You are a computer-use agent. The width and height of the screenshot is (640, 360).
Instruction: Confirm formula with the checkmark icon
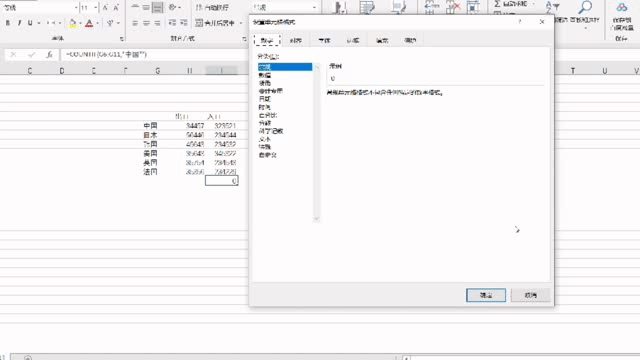[x=31, y=54]
